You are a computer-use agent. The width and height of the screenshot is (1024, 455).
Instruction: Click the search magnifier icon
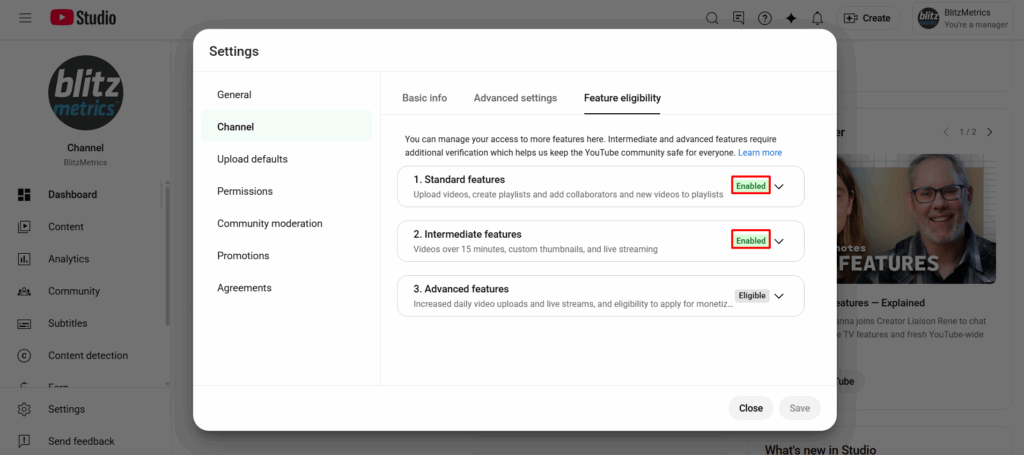point(712,18)
